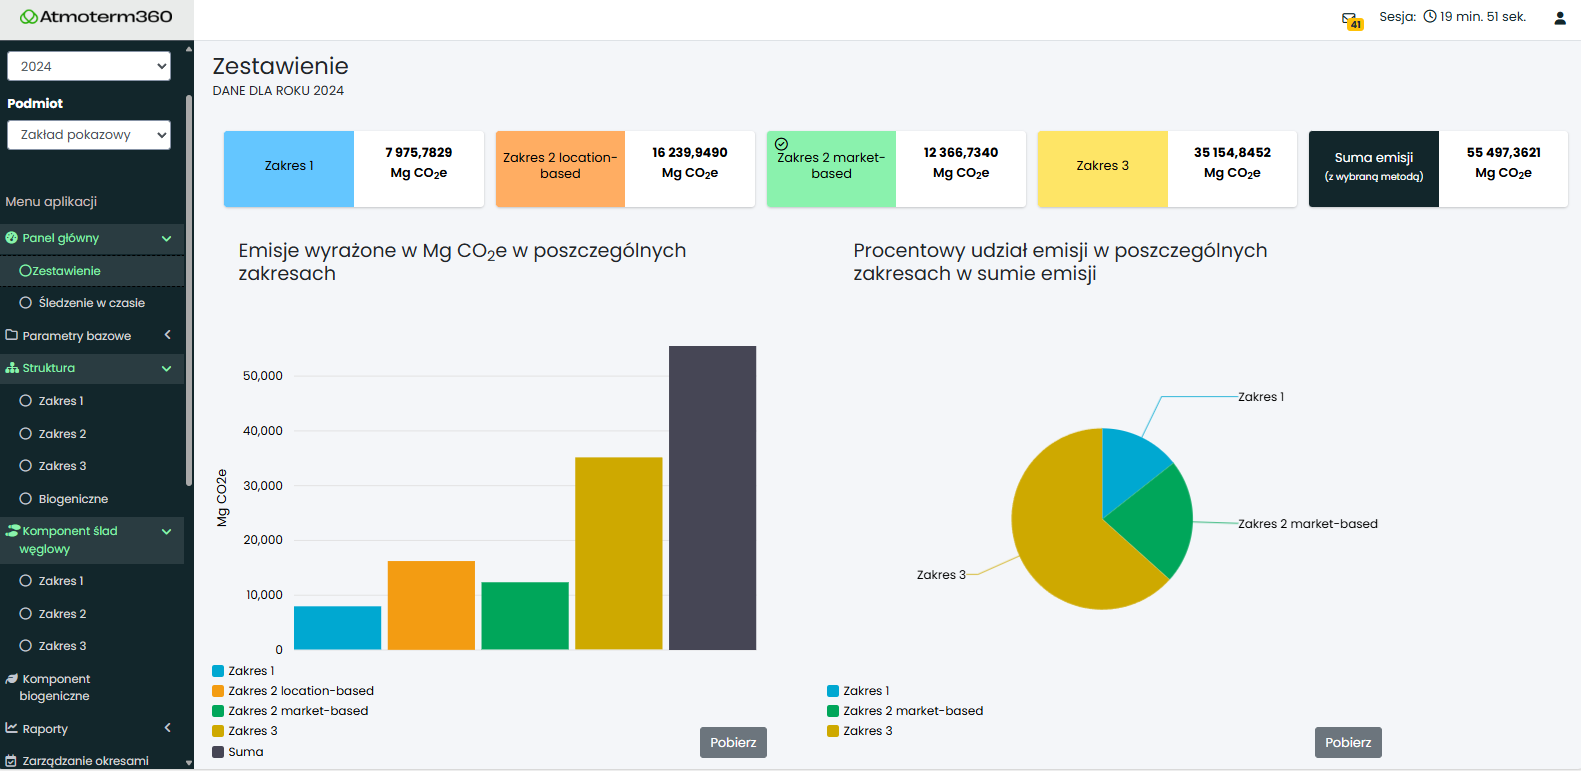Viewport: 1581px width, 771px height.
Task: Click the Komponent biogeniczne leaf icon
Action: pyautogui.click(x=12, y=679)
